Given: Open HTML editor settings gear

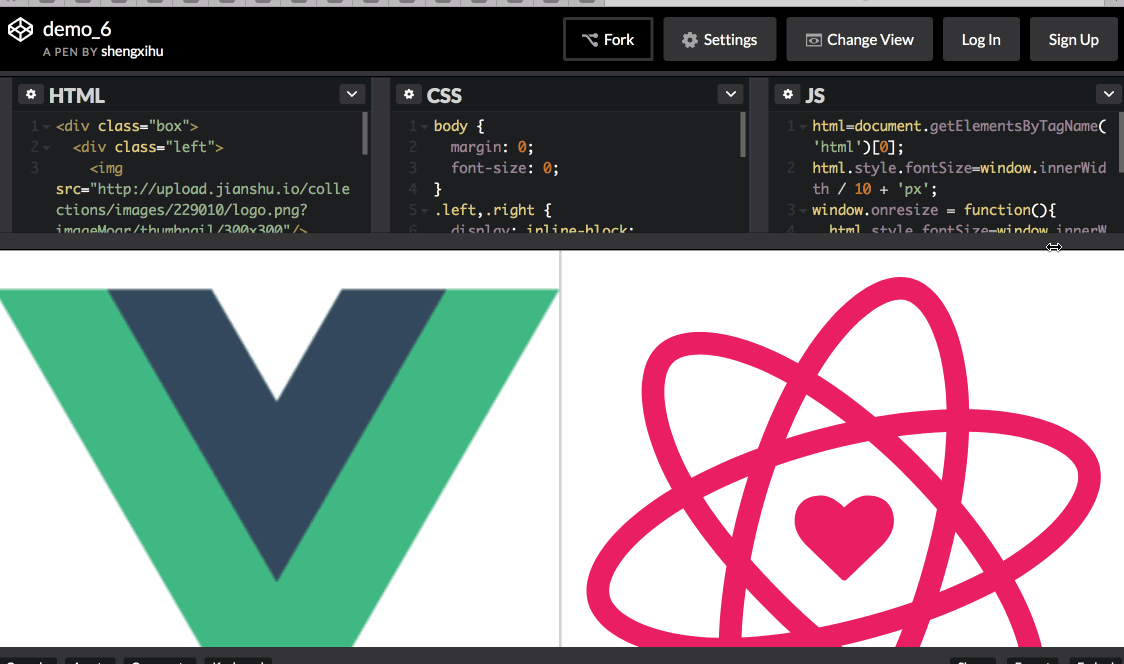Looking at the screenshot, I should [31, 94].
